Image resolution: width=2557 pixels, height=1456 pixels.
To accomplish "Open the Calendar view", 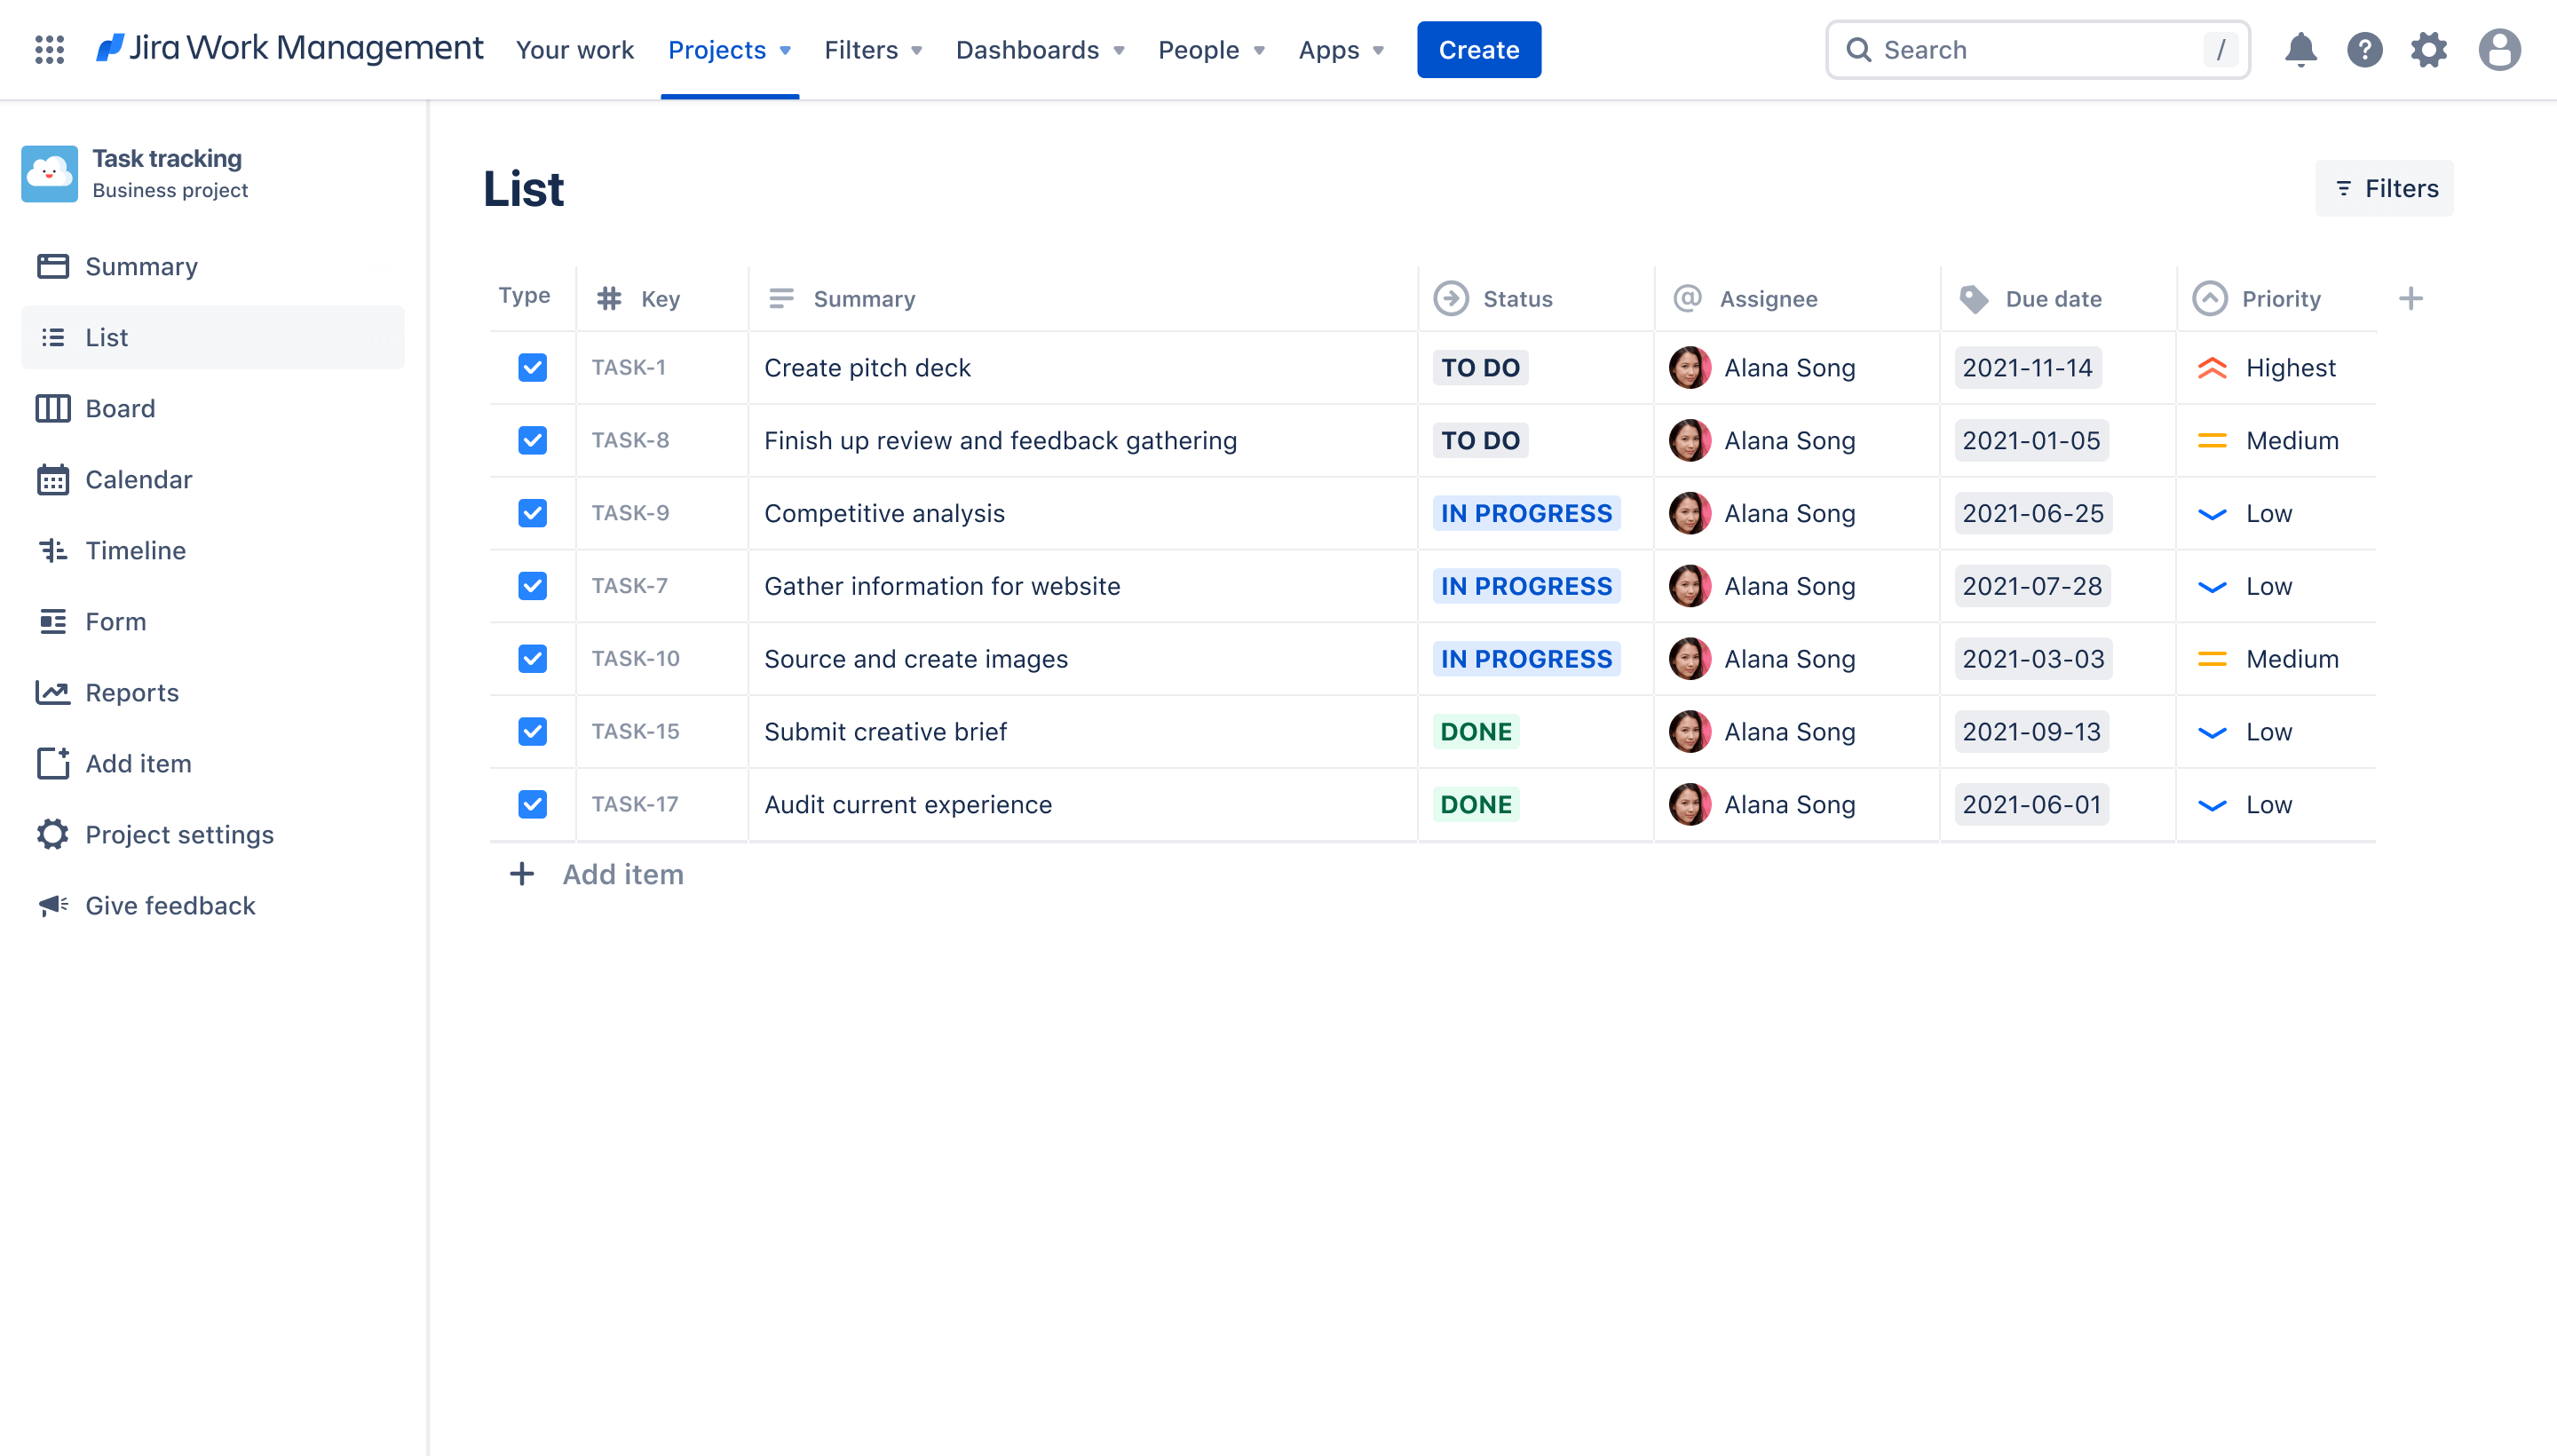I will pyautogui.click(x=137, y=478).
